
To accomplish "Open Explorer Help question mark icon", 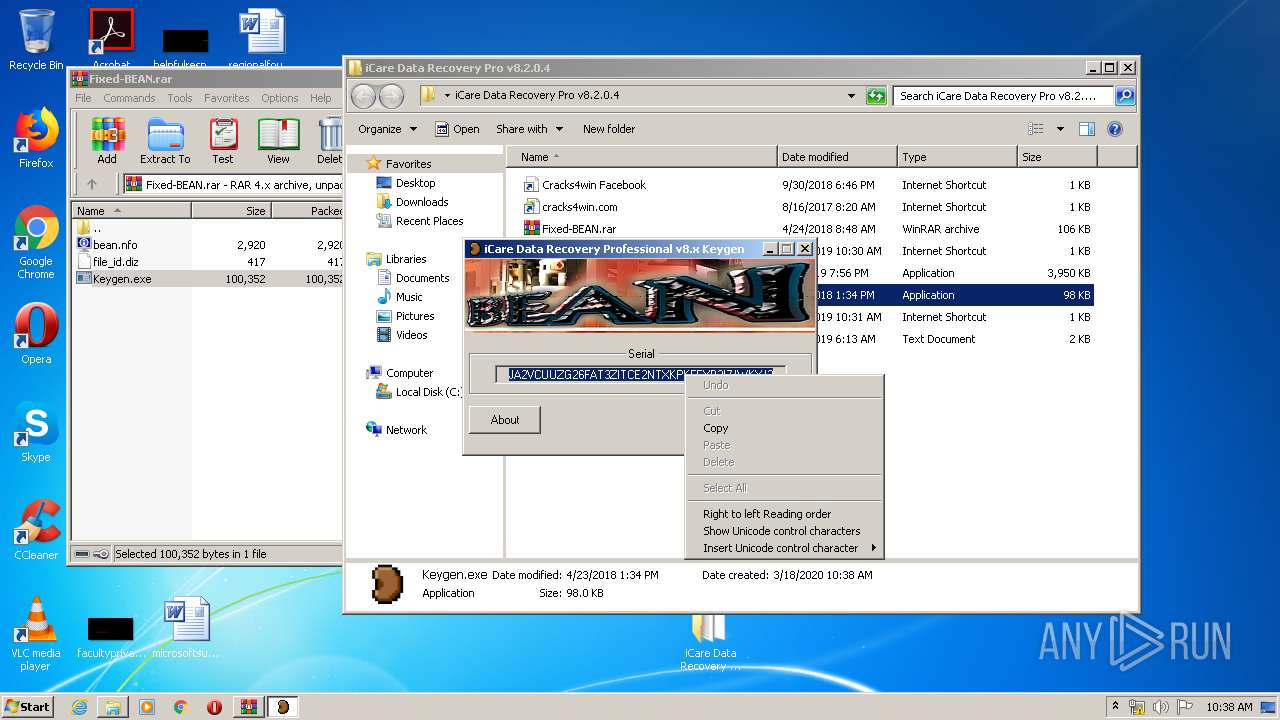I will [x=1115, y=129].
